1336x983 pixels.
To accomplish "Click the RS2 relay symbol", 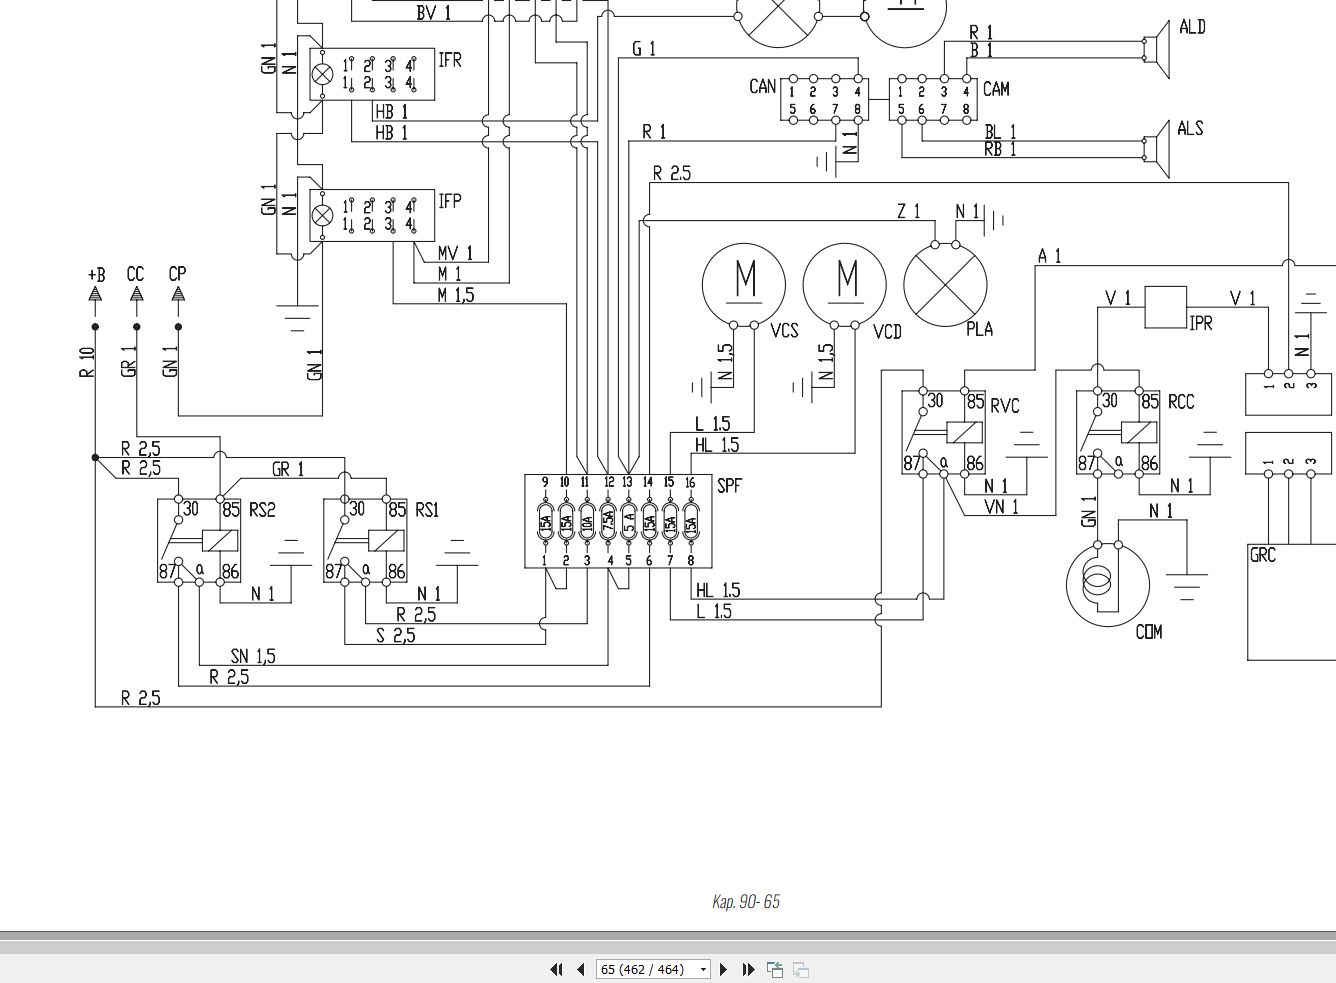I will (x=200, y=540).
